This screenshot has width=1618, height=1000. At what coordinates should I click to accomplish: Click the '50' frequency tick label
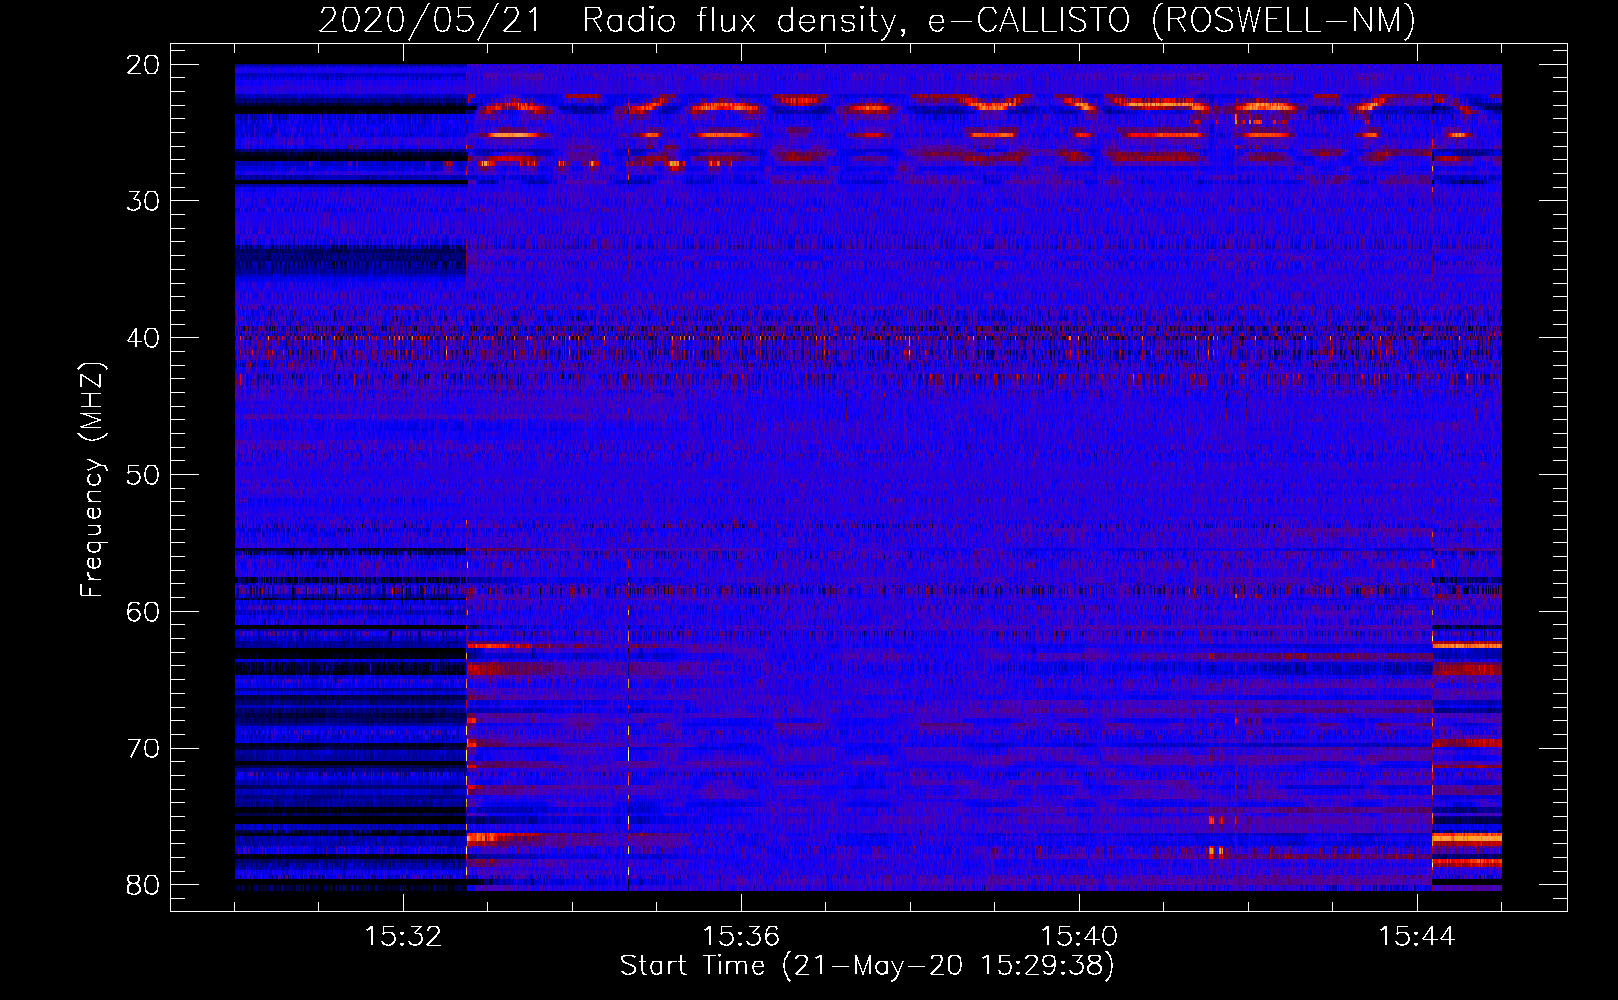point(144,475)
